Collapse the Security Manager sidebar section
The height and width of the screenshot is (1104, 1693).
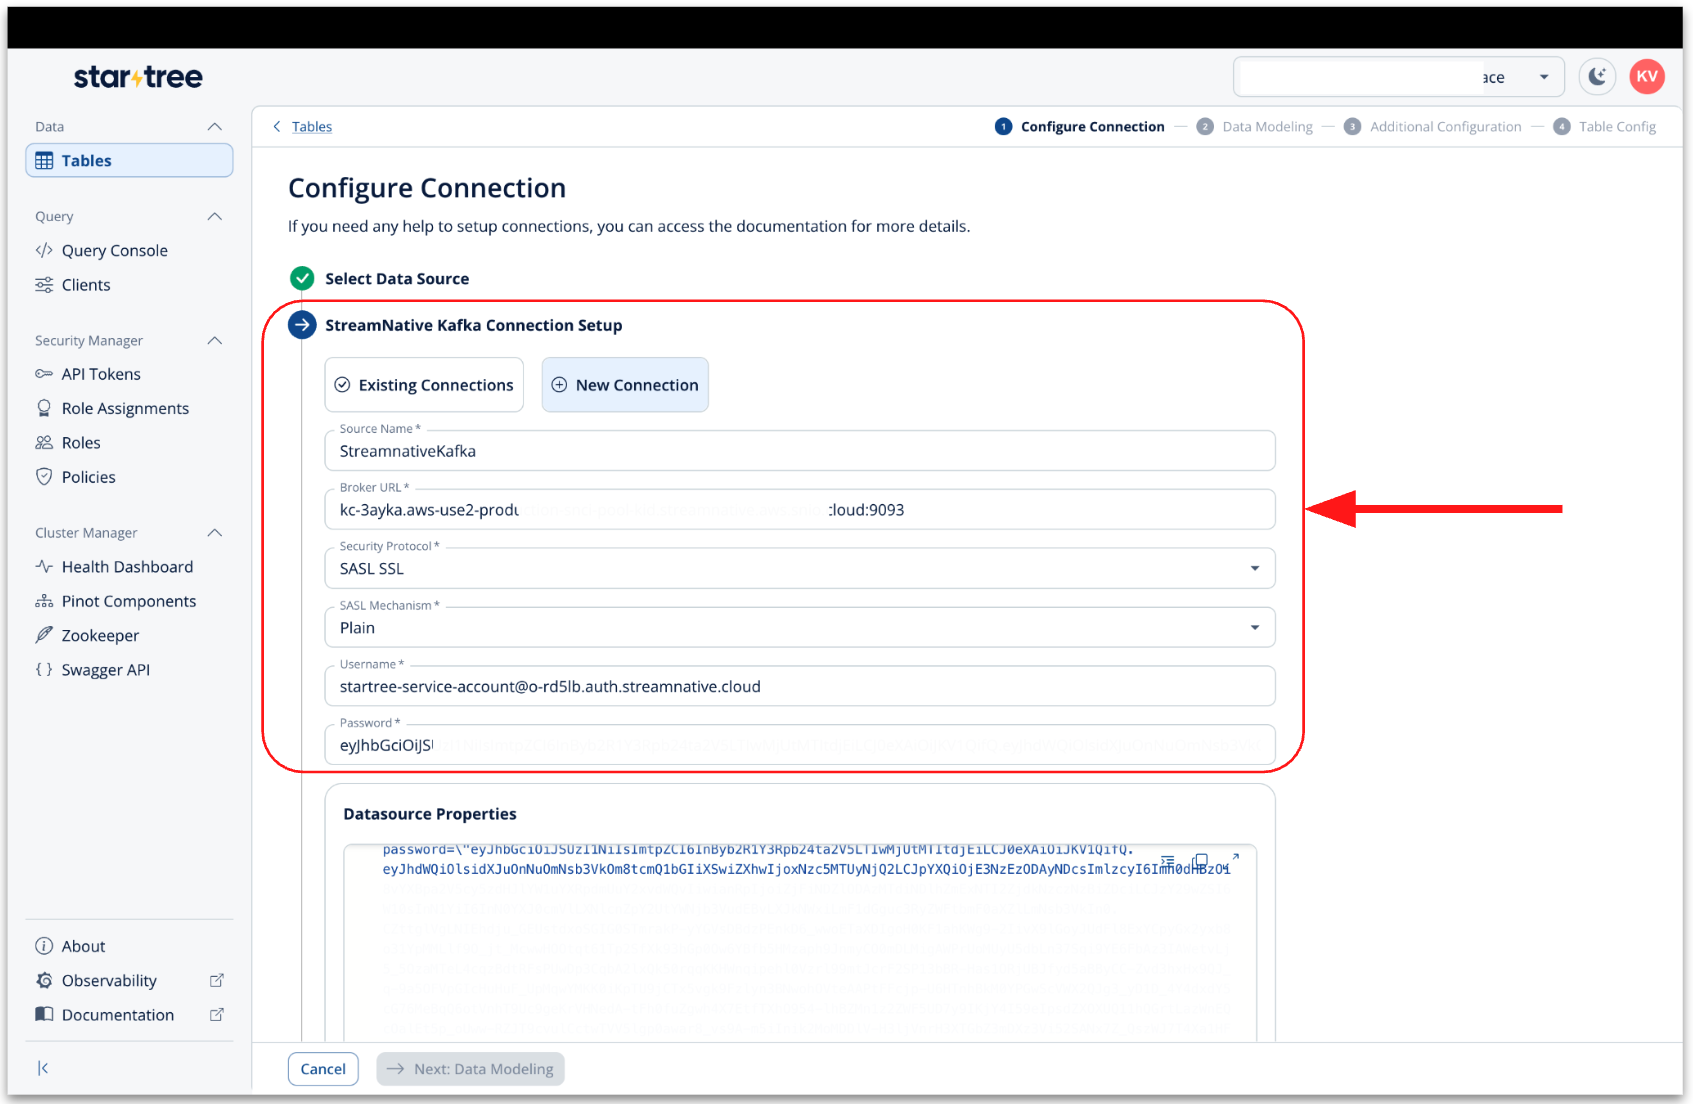pyautogui.click(x=214, y=341)
